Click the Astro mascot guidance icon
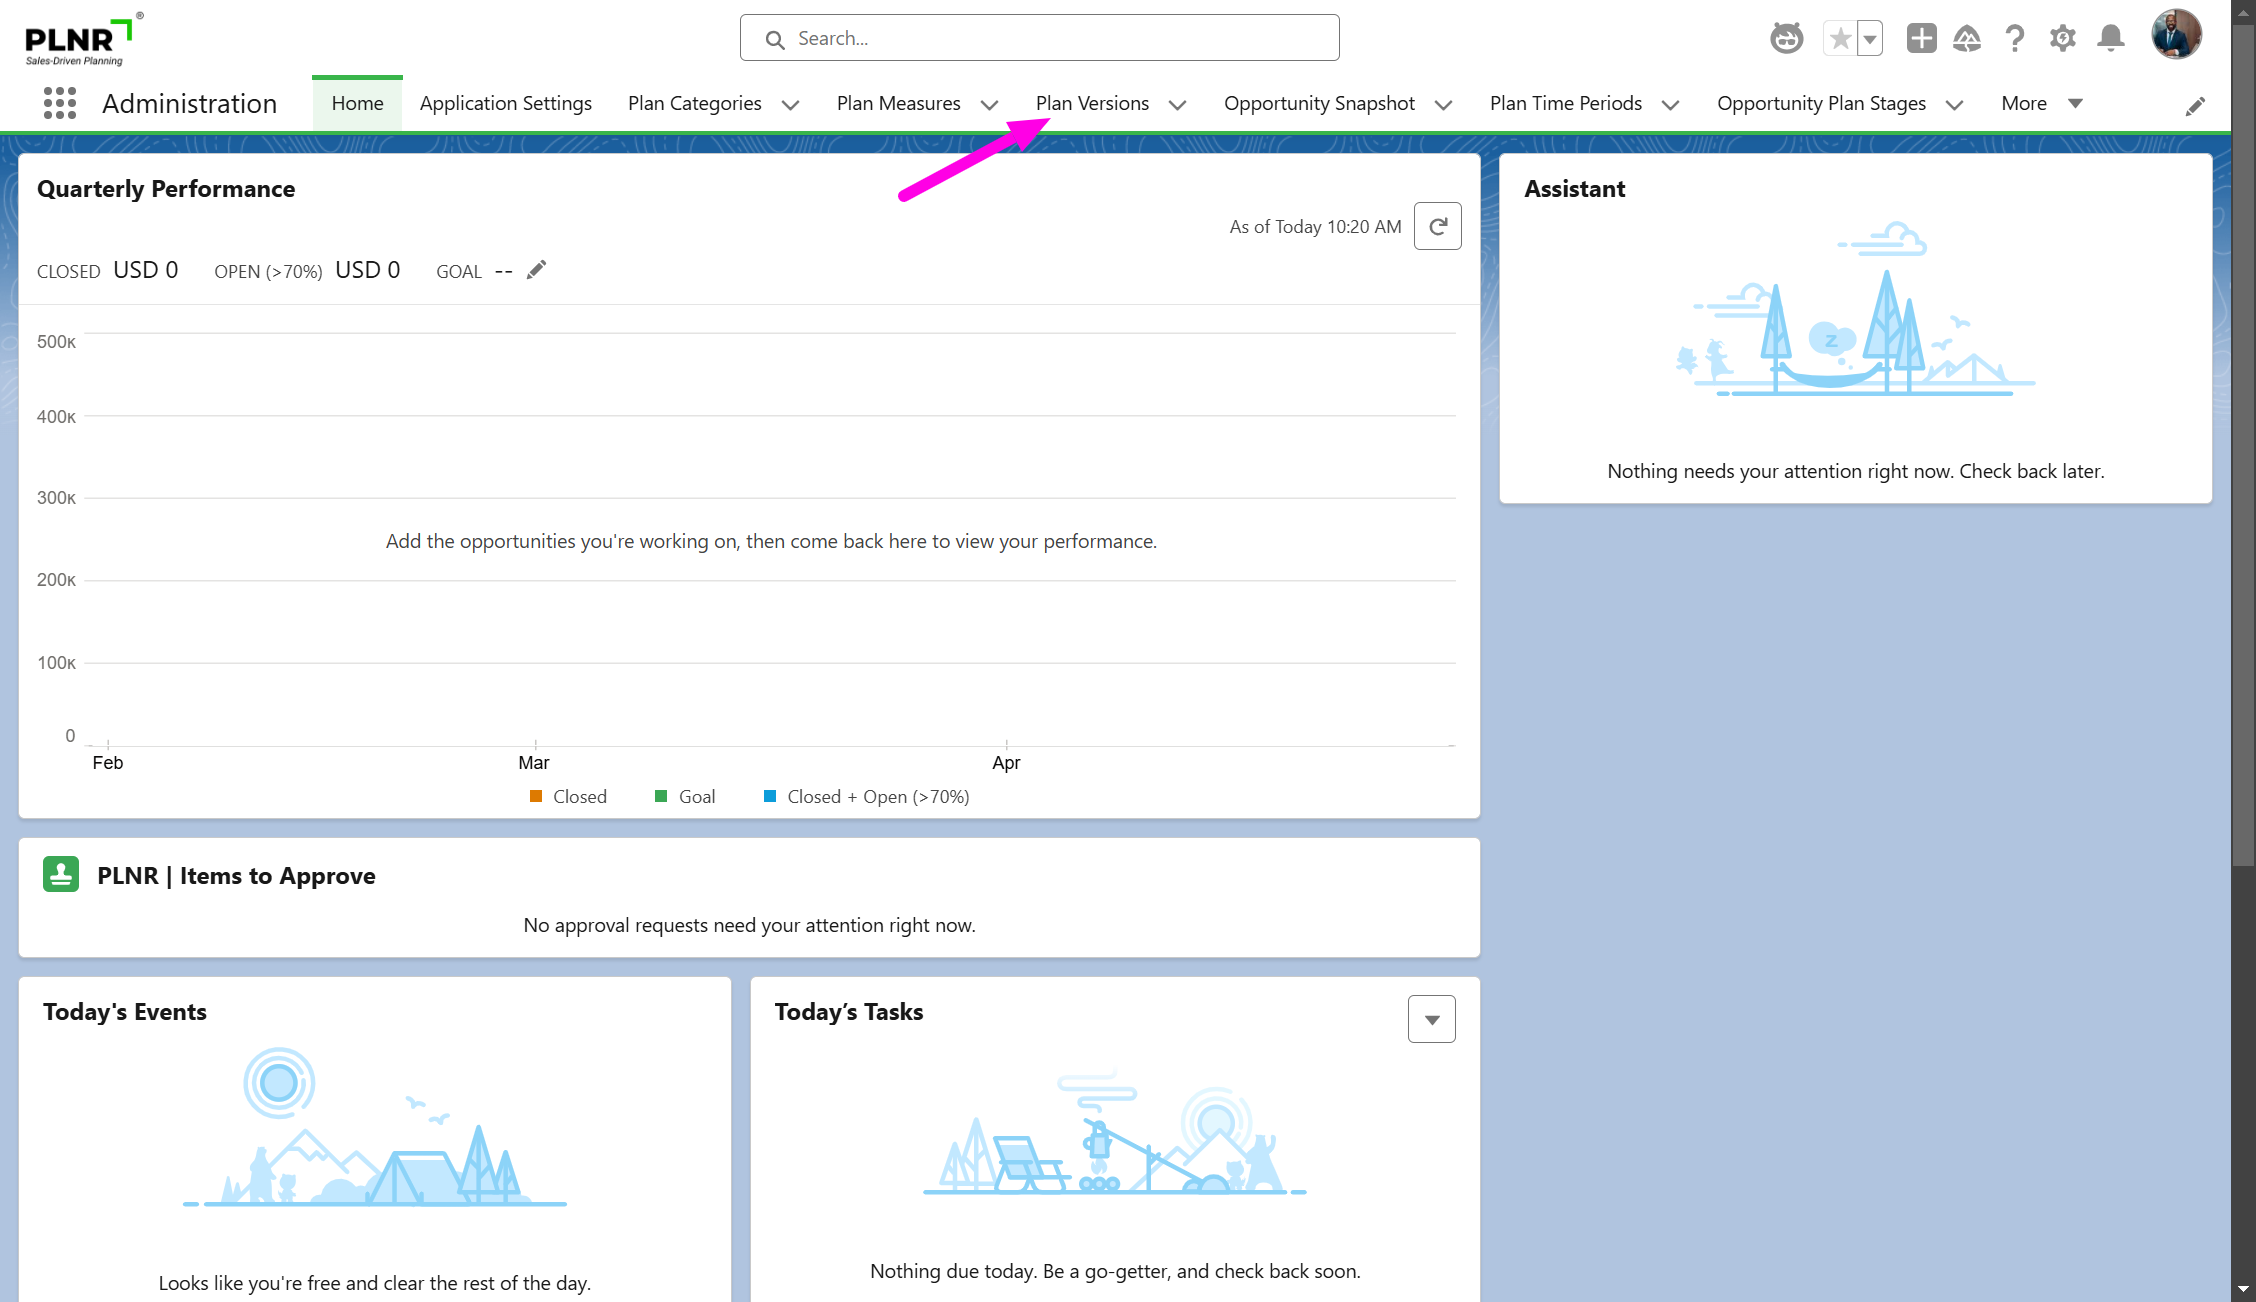 click(1786, 39)
